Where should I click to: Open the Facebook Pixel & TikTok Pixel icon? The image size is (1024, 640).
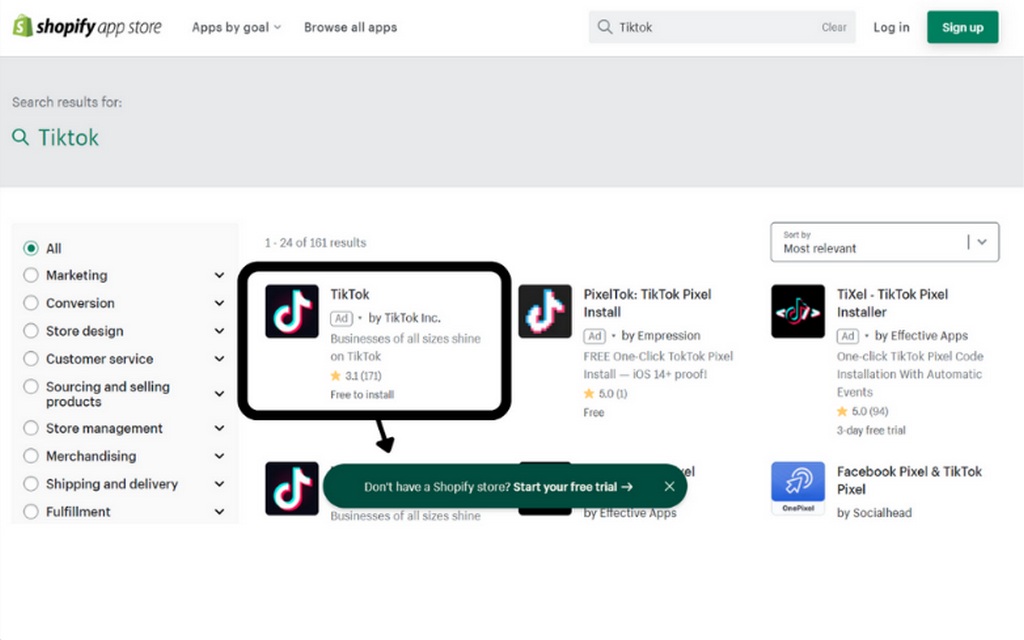(798, 488)
